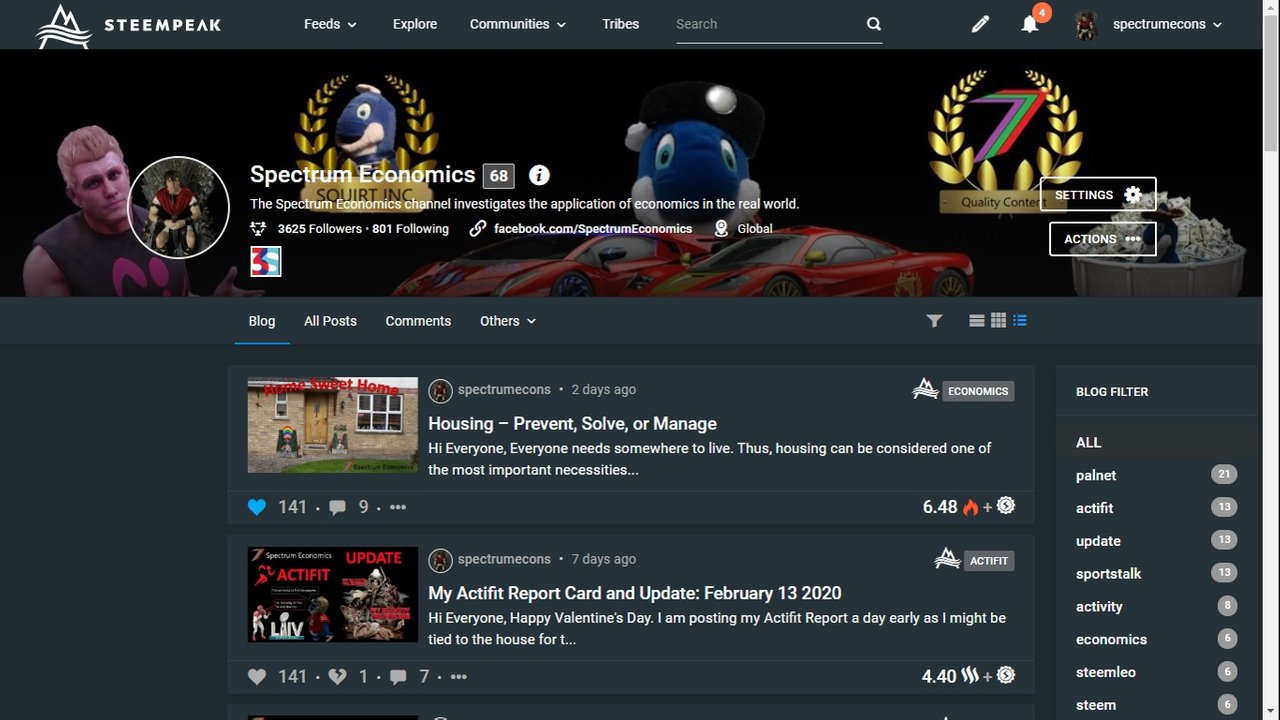1280x720 pixels.
Task: Switch to grid layout view
Action: pos(998,321)
